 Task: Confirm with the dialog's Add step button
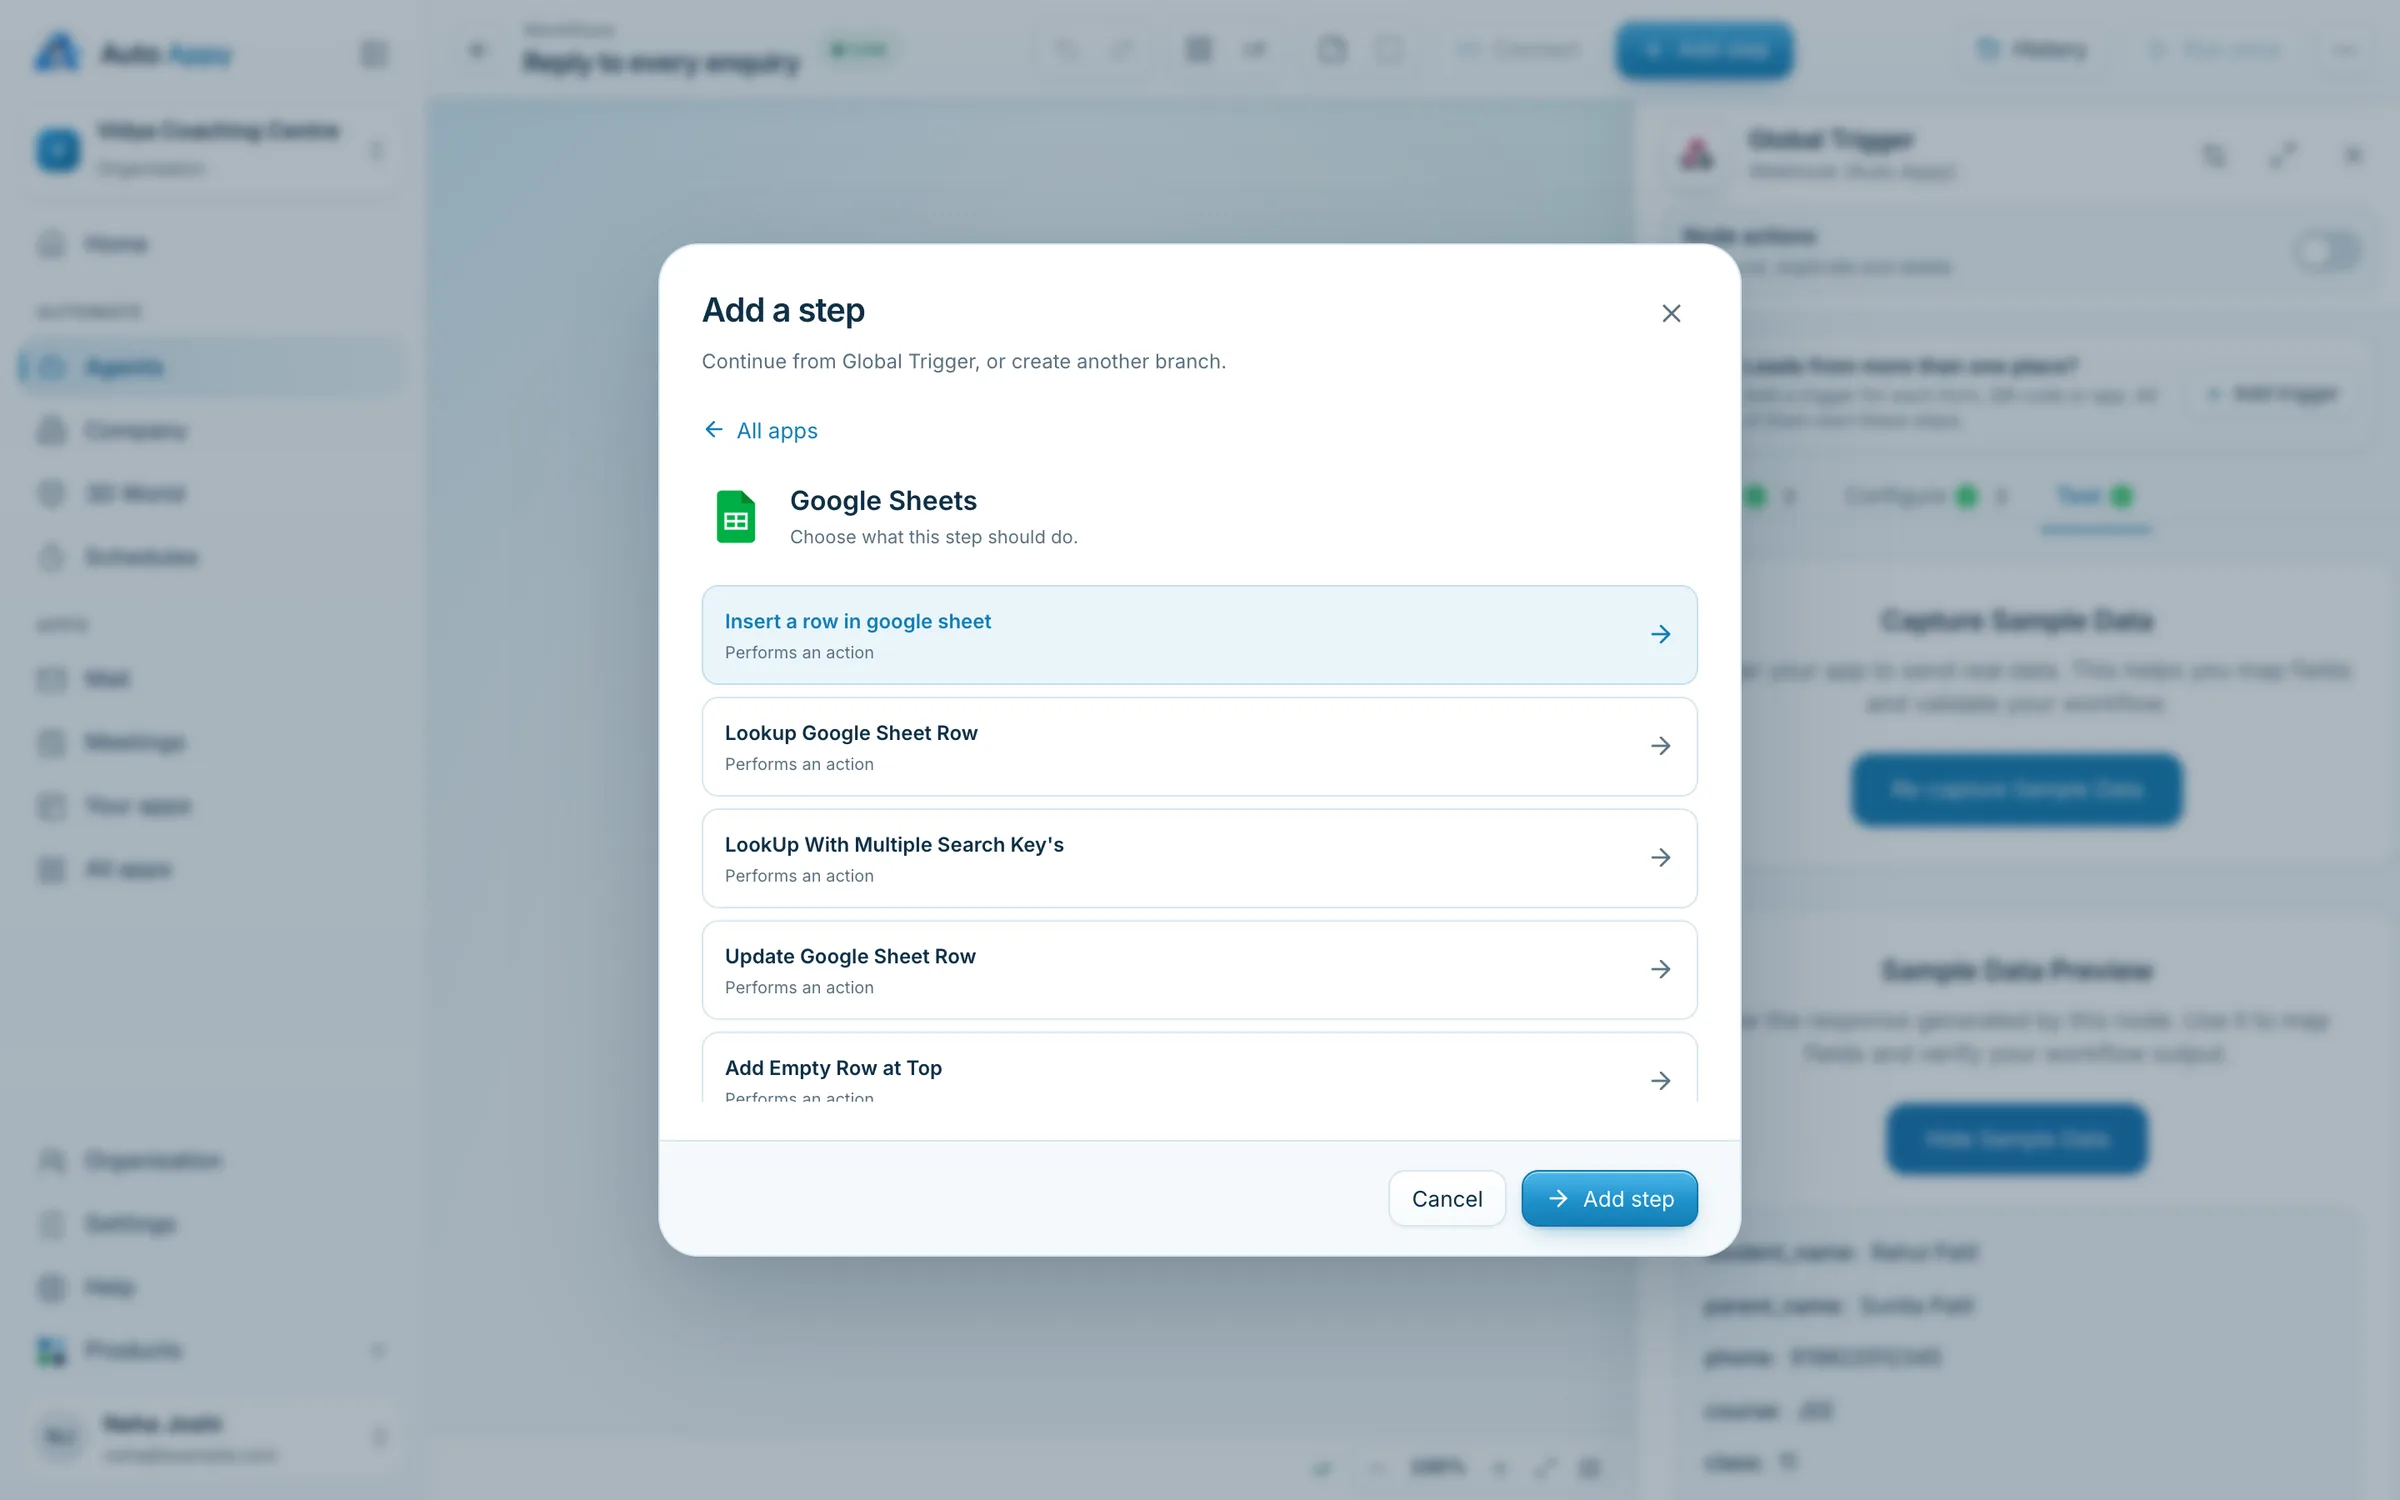[x=1609, y=1198]
